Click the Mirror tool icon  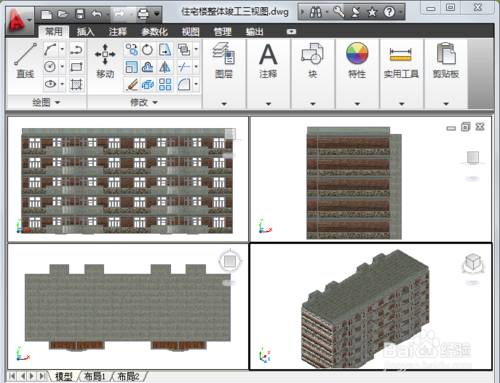tap(165, 67)
